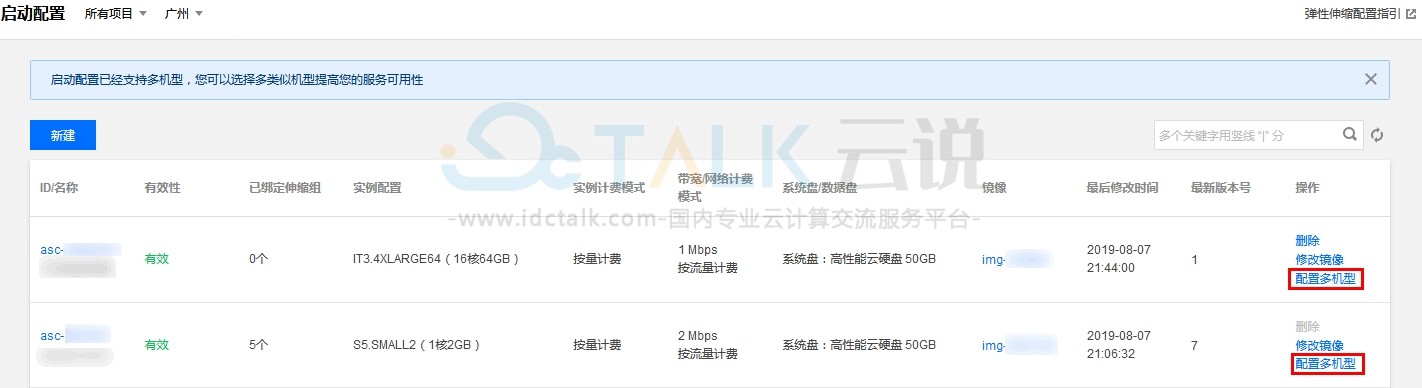Open the 广州 region dropdown
Viewport: 1422px width, 388px height.
coord(184,14)
